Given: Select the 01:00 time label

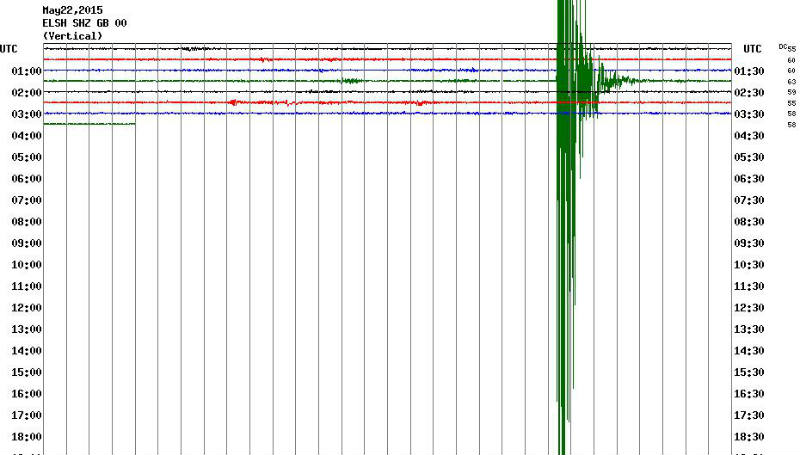Looking at the screenshot, I should coord(26,71).
